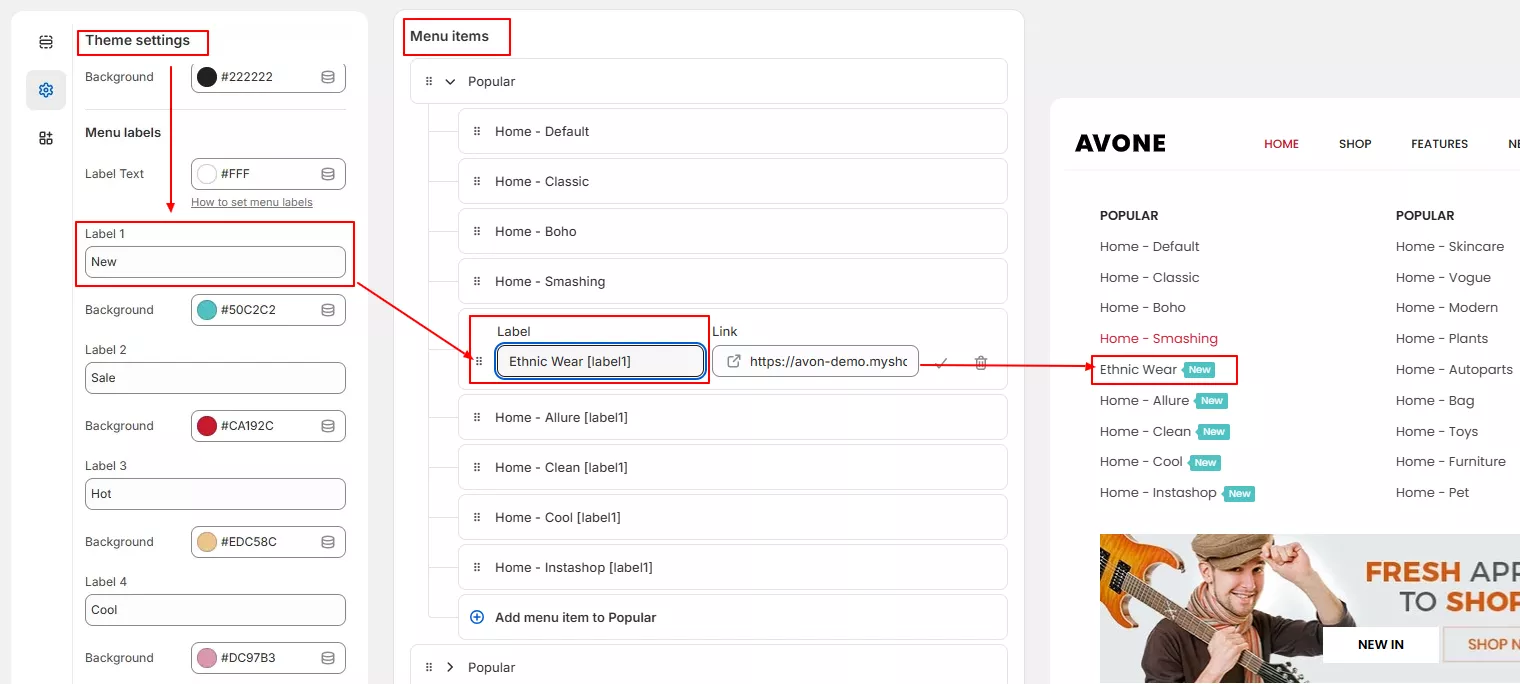Open the SHOP tab in store preview
1520x684 pixels.
pyautogui.click(x=1355, y=144)
